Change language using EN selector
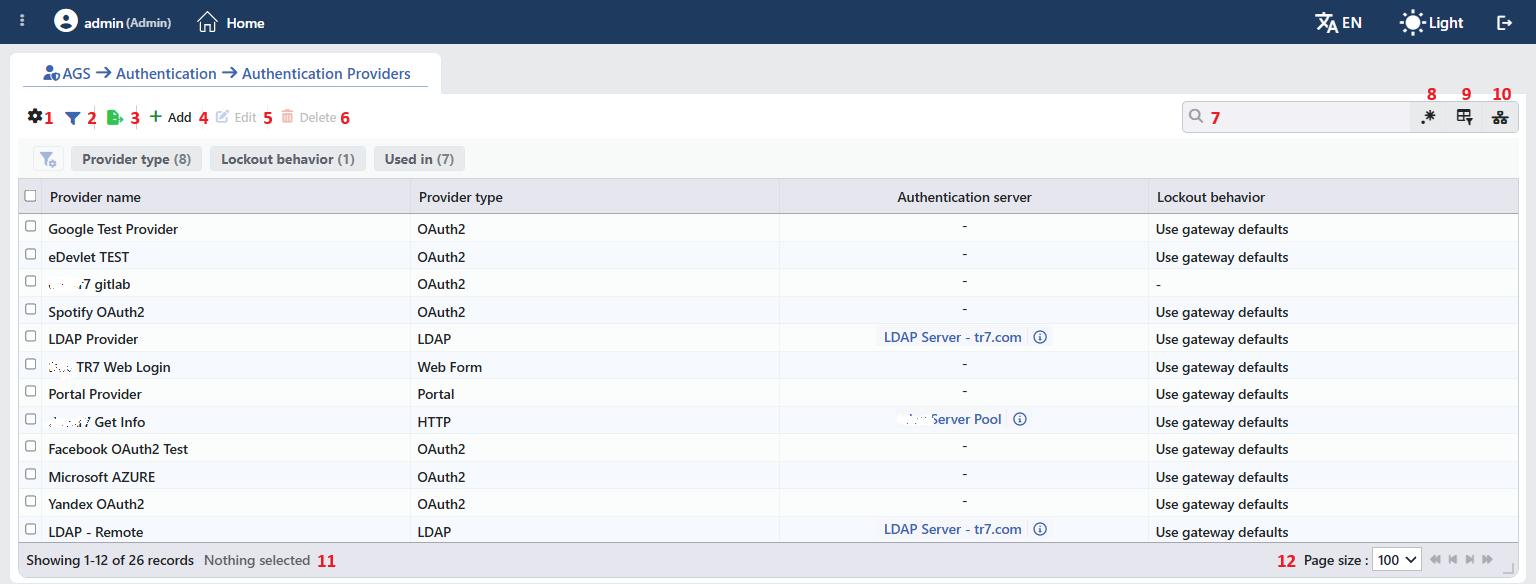The image size is (1536, 584). point(1338,22)
